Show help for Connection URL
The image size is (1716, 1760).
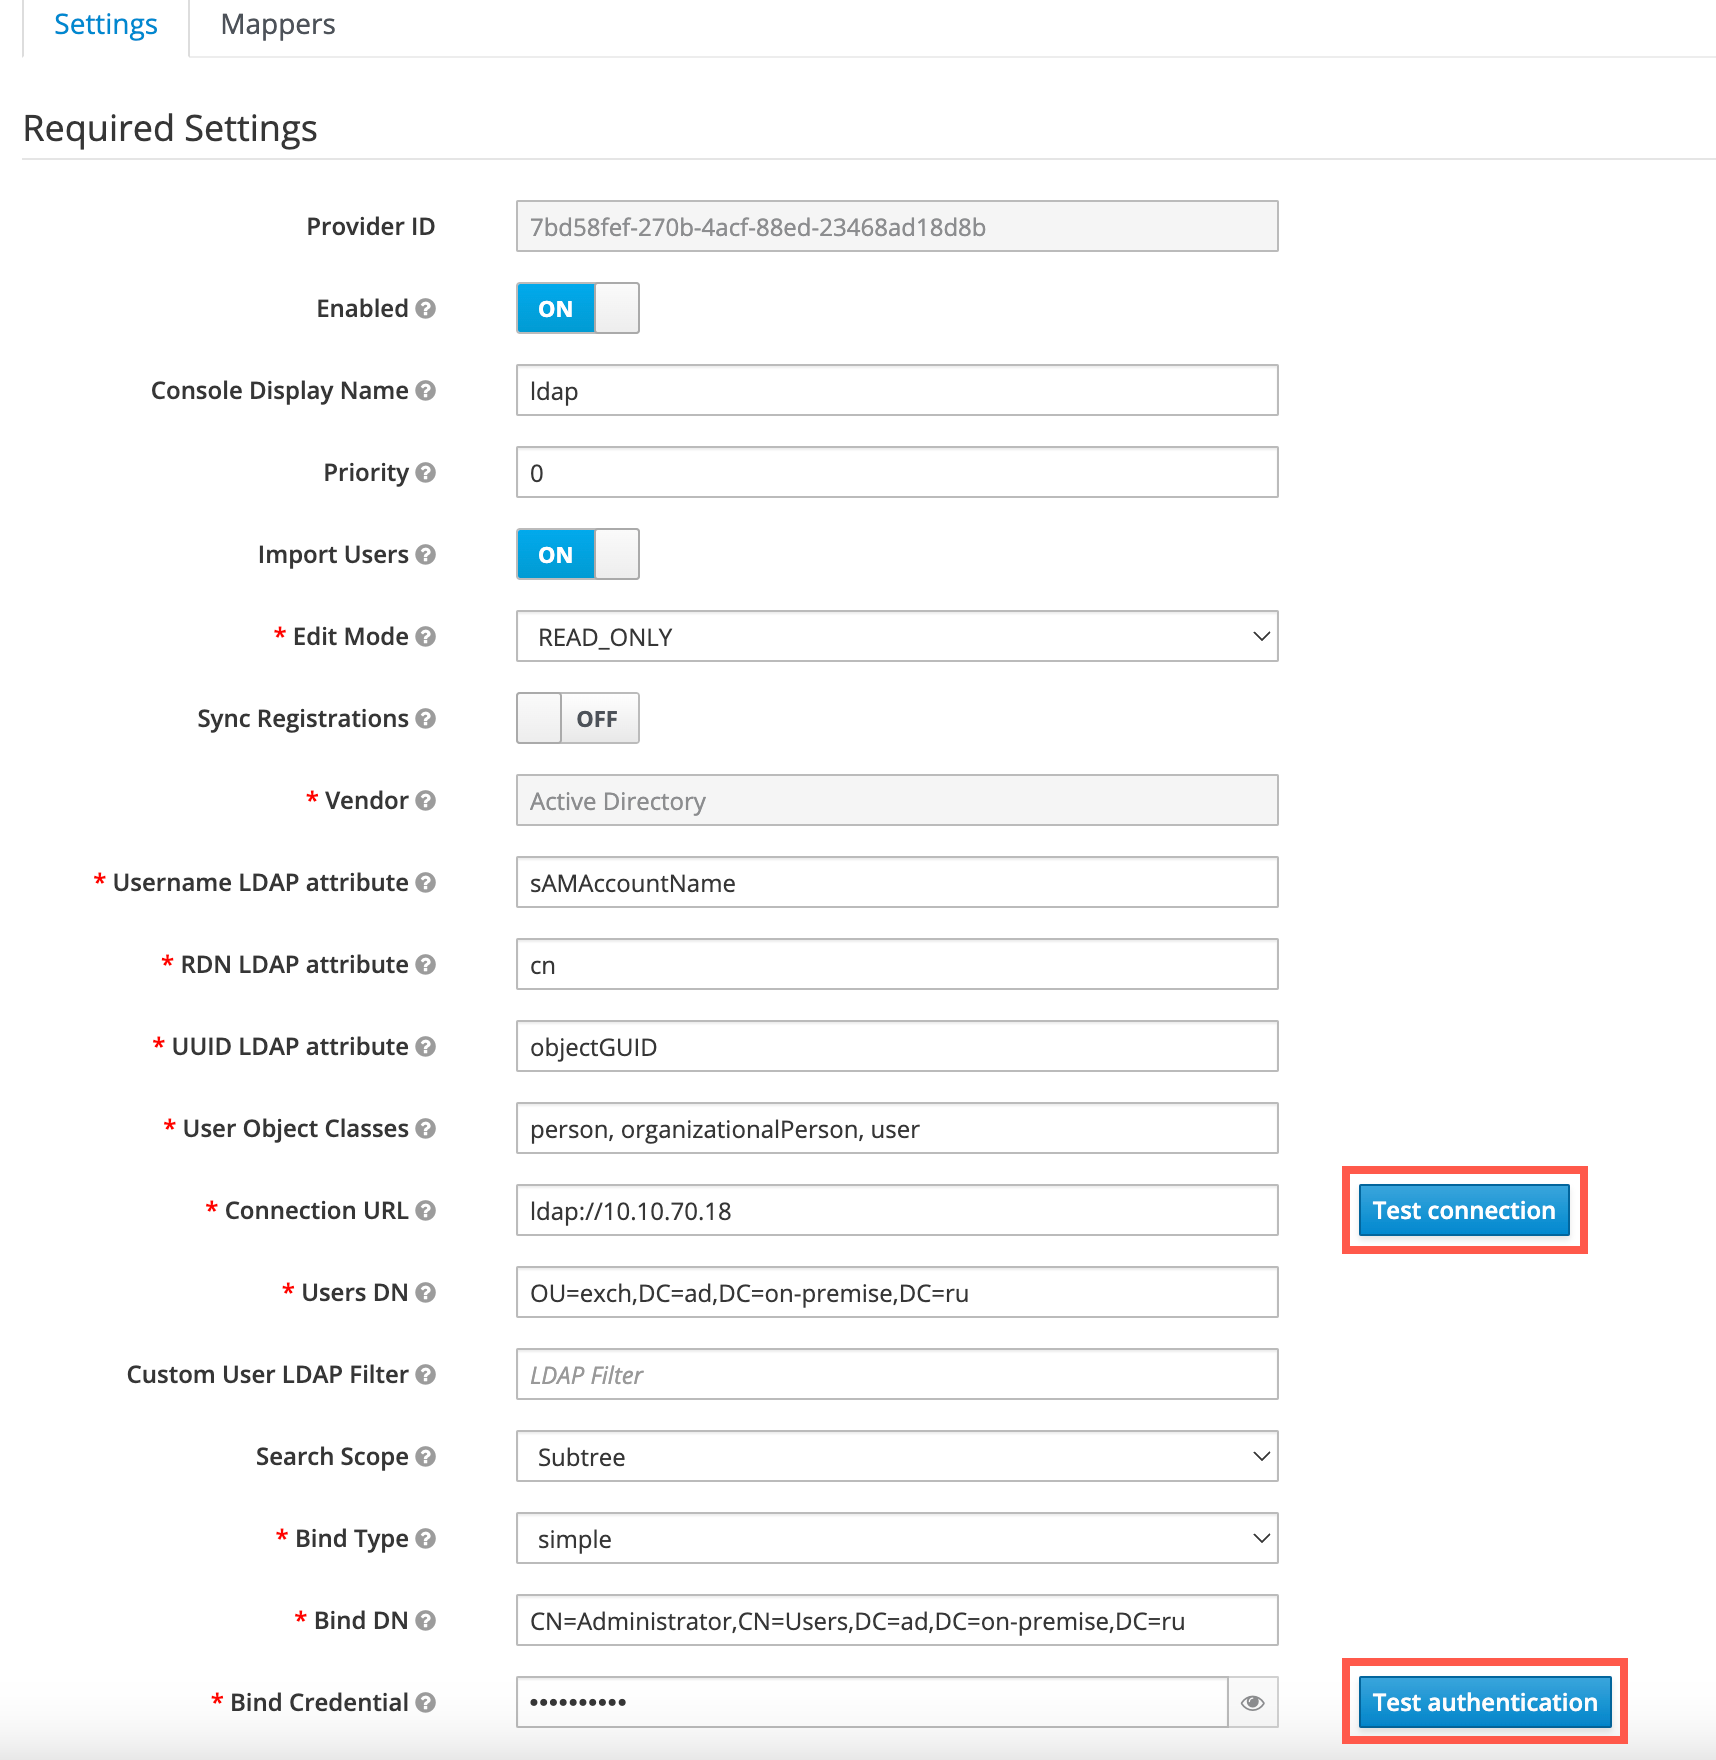(425, 1211)
